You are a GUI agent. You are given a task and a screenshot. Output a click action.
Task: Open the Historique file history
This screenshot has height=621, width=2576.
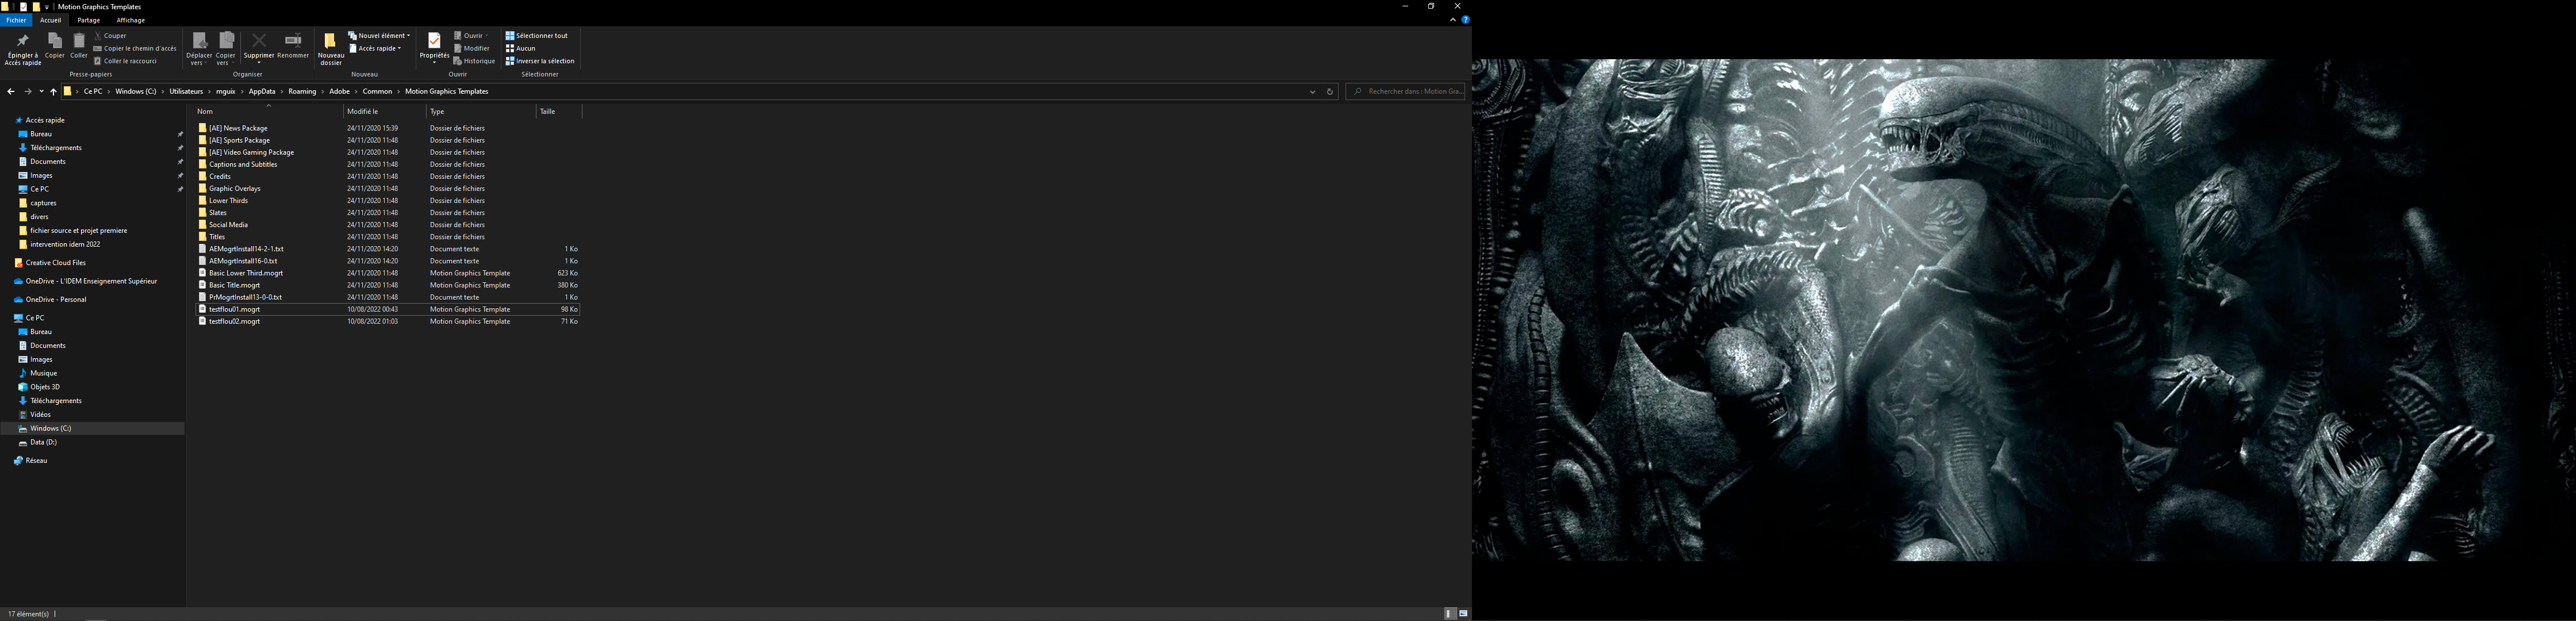pos(474,61)
